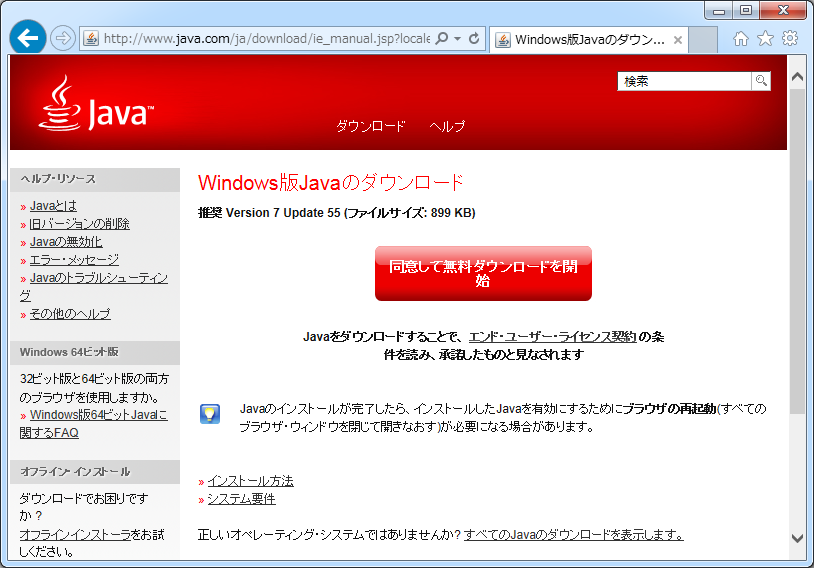Click the lightbulb tip icon
Viewport: 814px width, 568px height.
tap(210, 414)
